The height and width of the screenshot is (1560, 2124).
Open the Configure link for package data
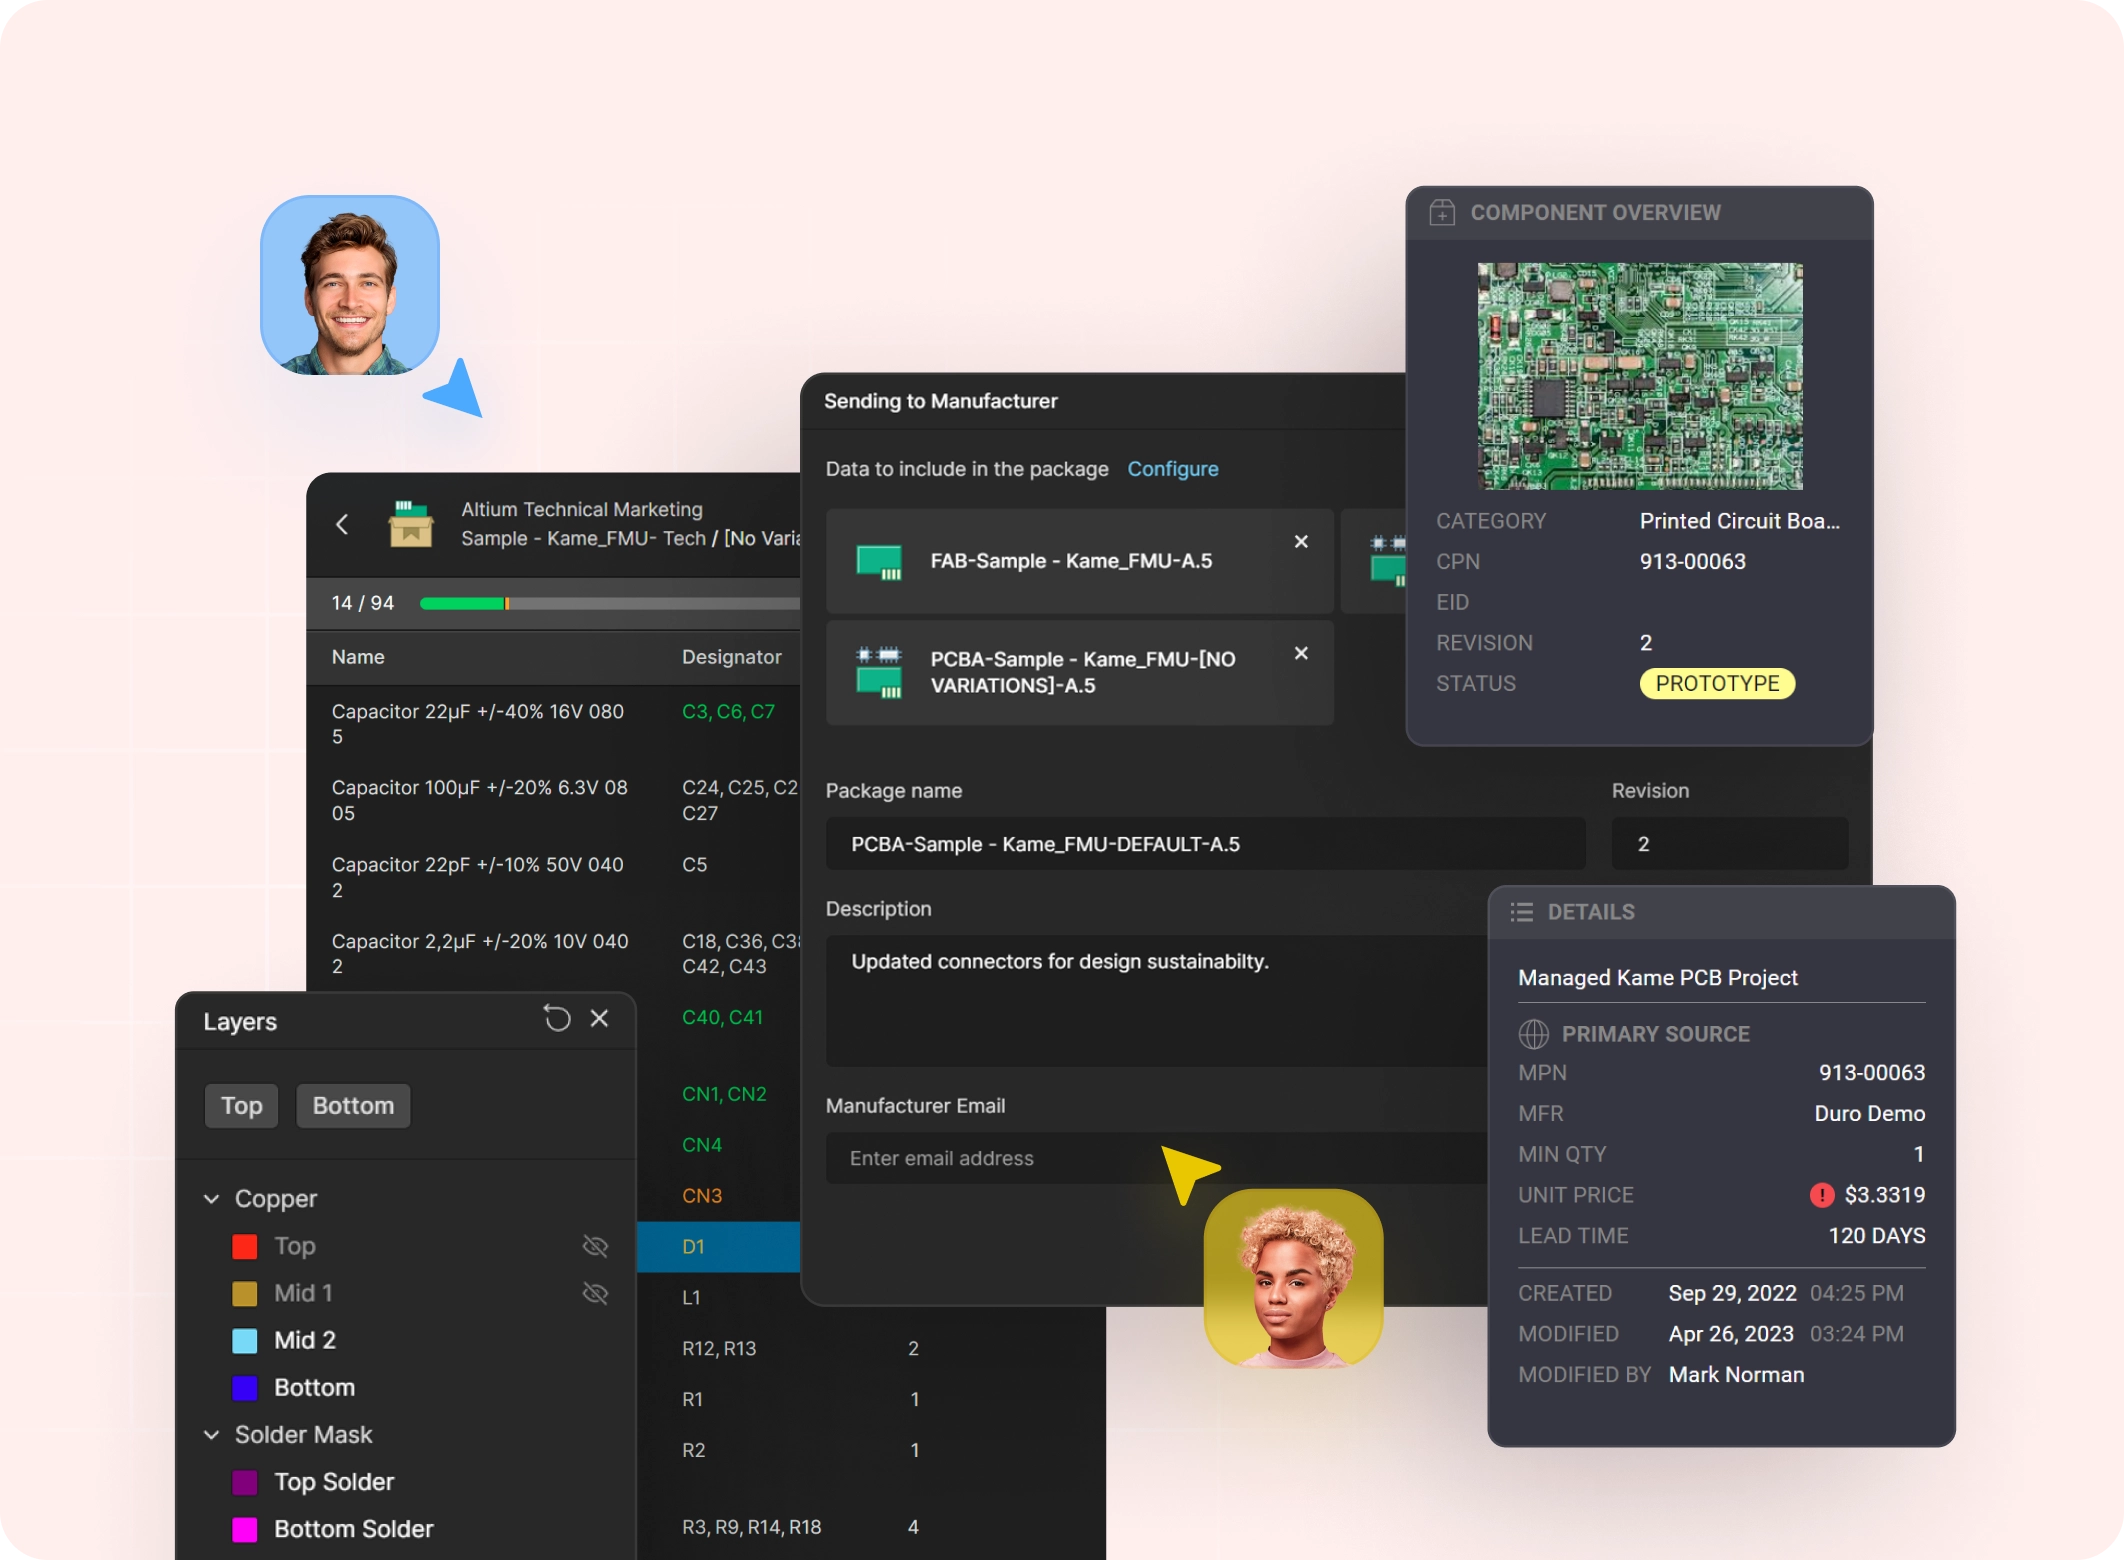(1173, 469)
